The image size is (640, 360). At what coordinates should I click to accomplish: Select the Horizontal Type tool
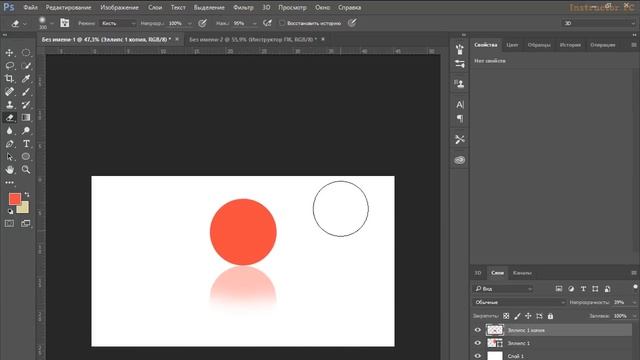tap(26, 144)
